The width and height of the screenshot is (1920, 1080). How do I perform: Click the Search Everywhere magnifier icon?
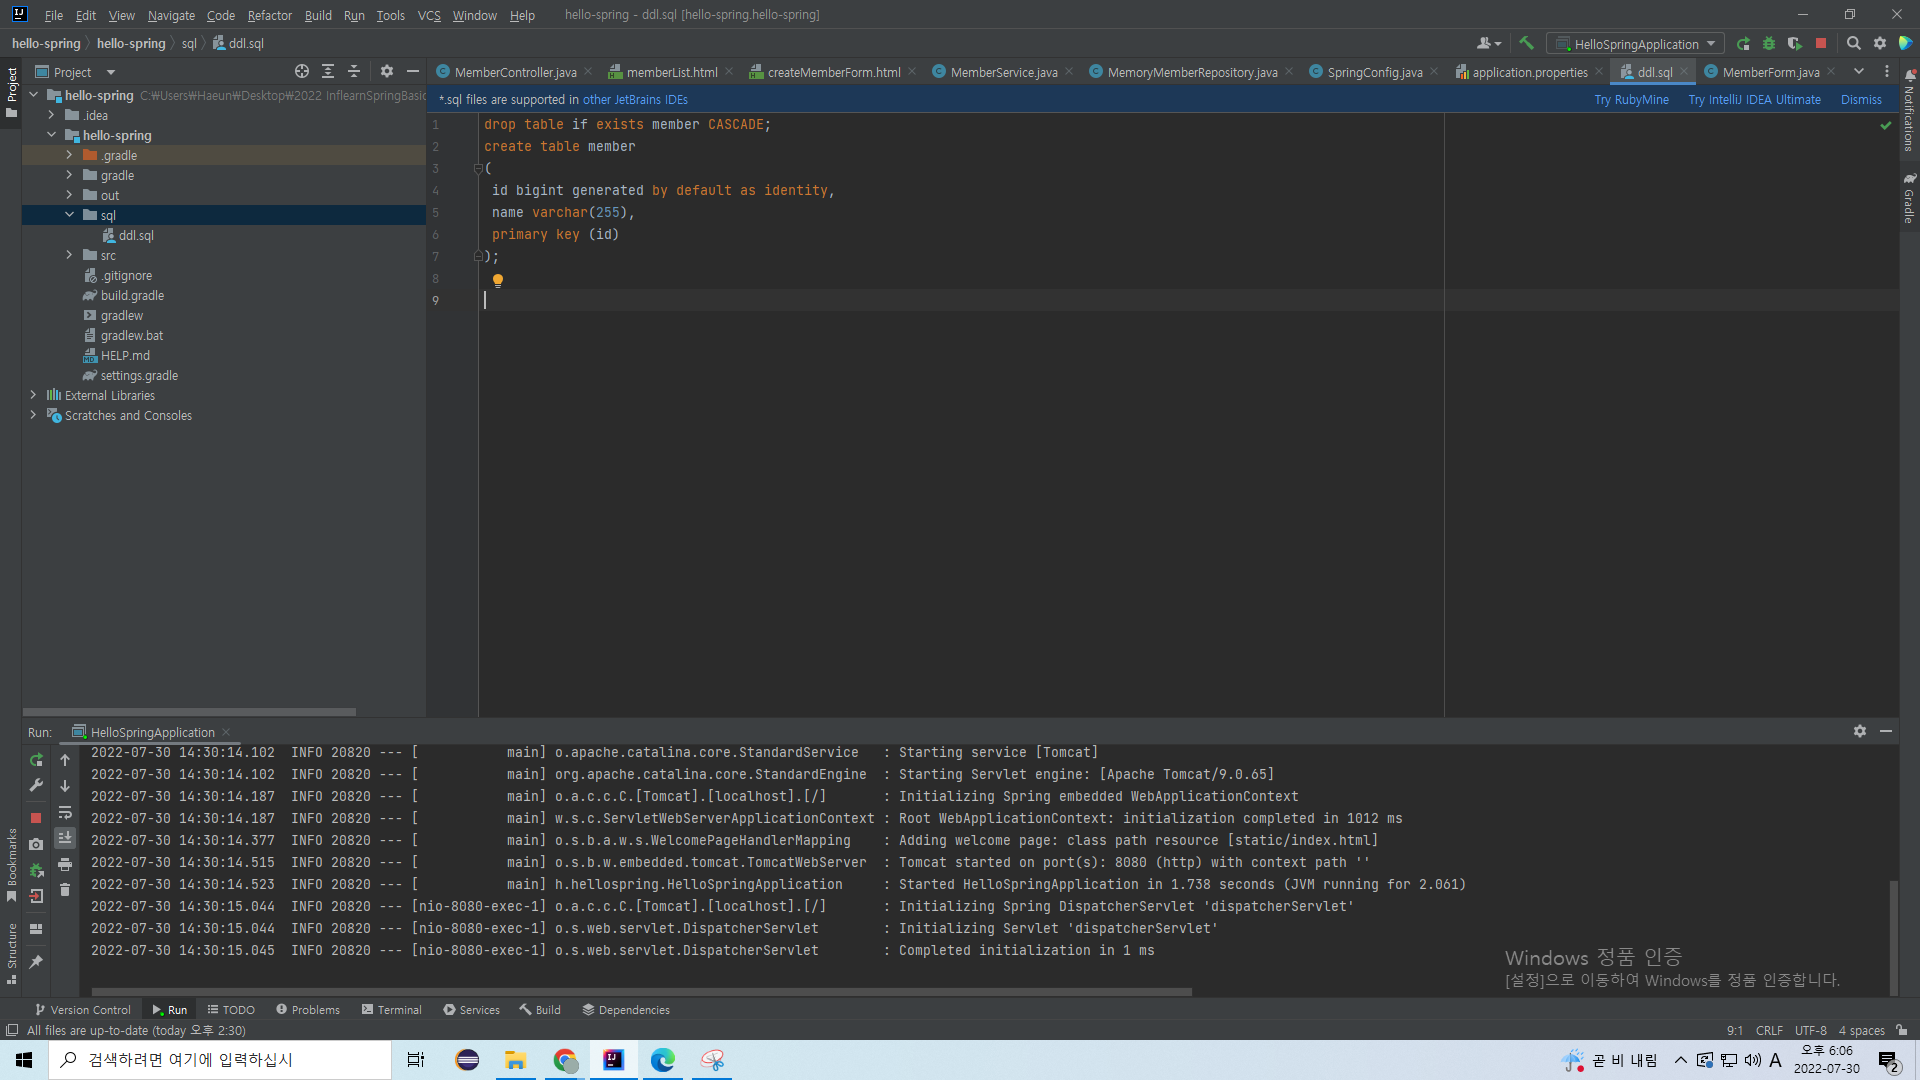pos(1853,43)
